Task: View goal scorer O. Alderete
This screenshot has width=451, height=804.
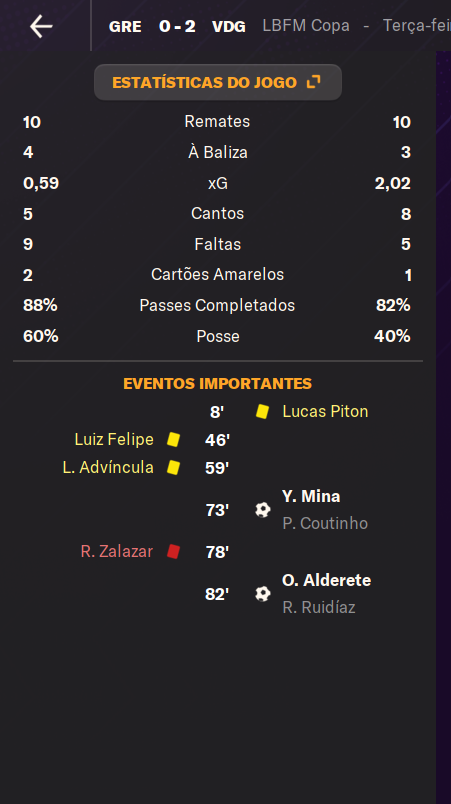Action: 326,580
